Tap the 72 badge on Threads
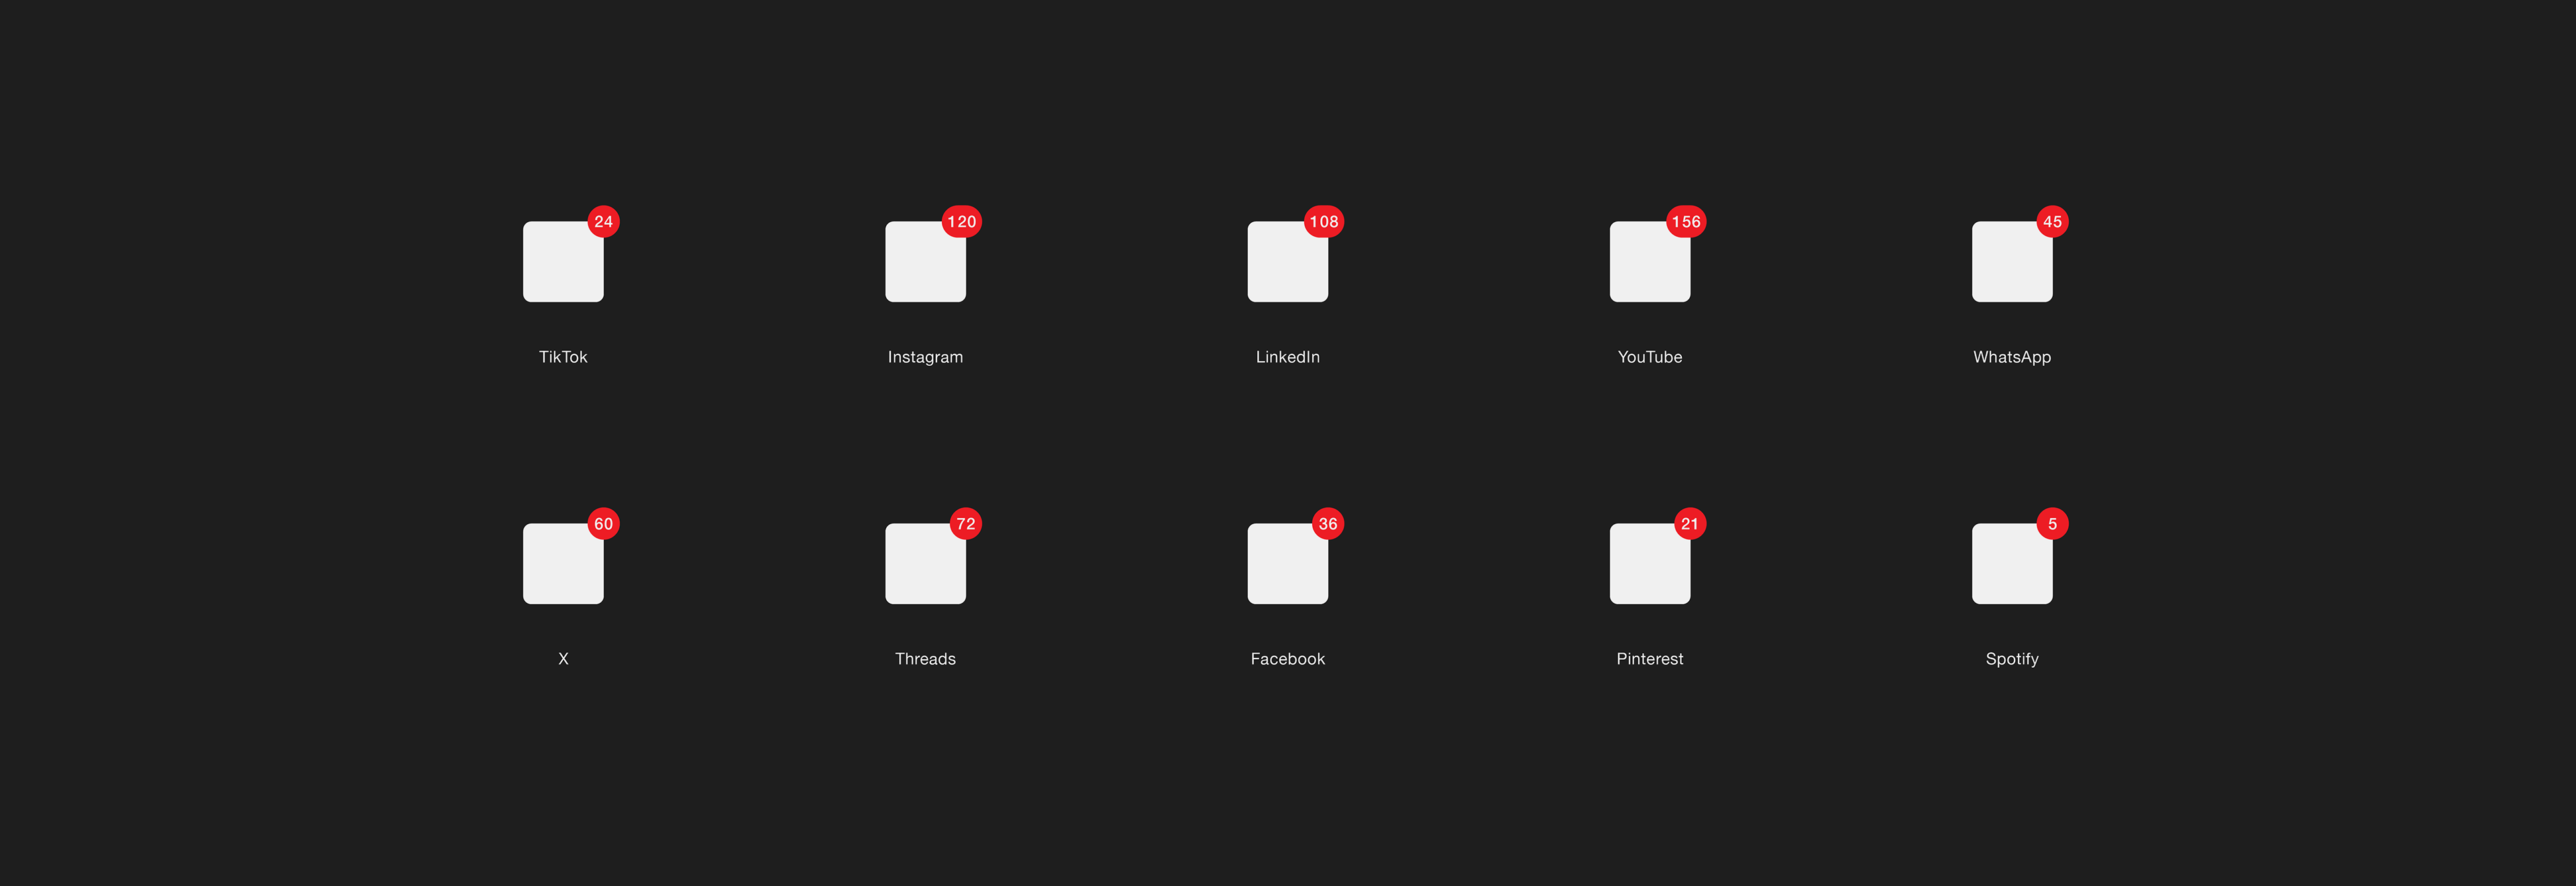Image resolution: width=2576 pixels, height=886 pixels. 965,524
